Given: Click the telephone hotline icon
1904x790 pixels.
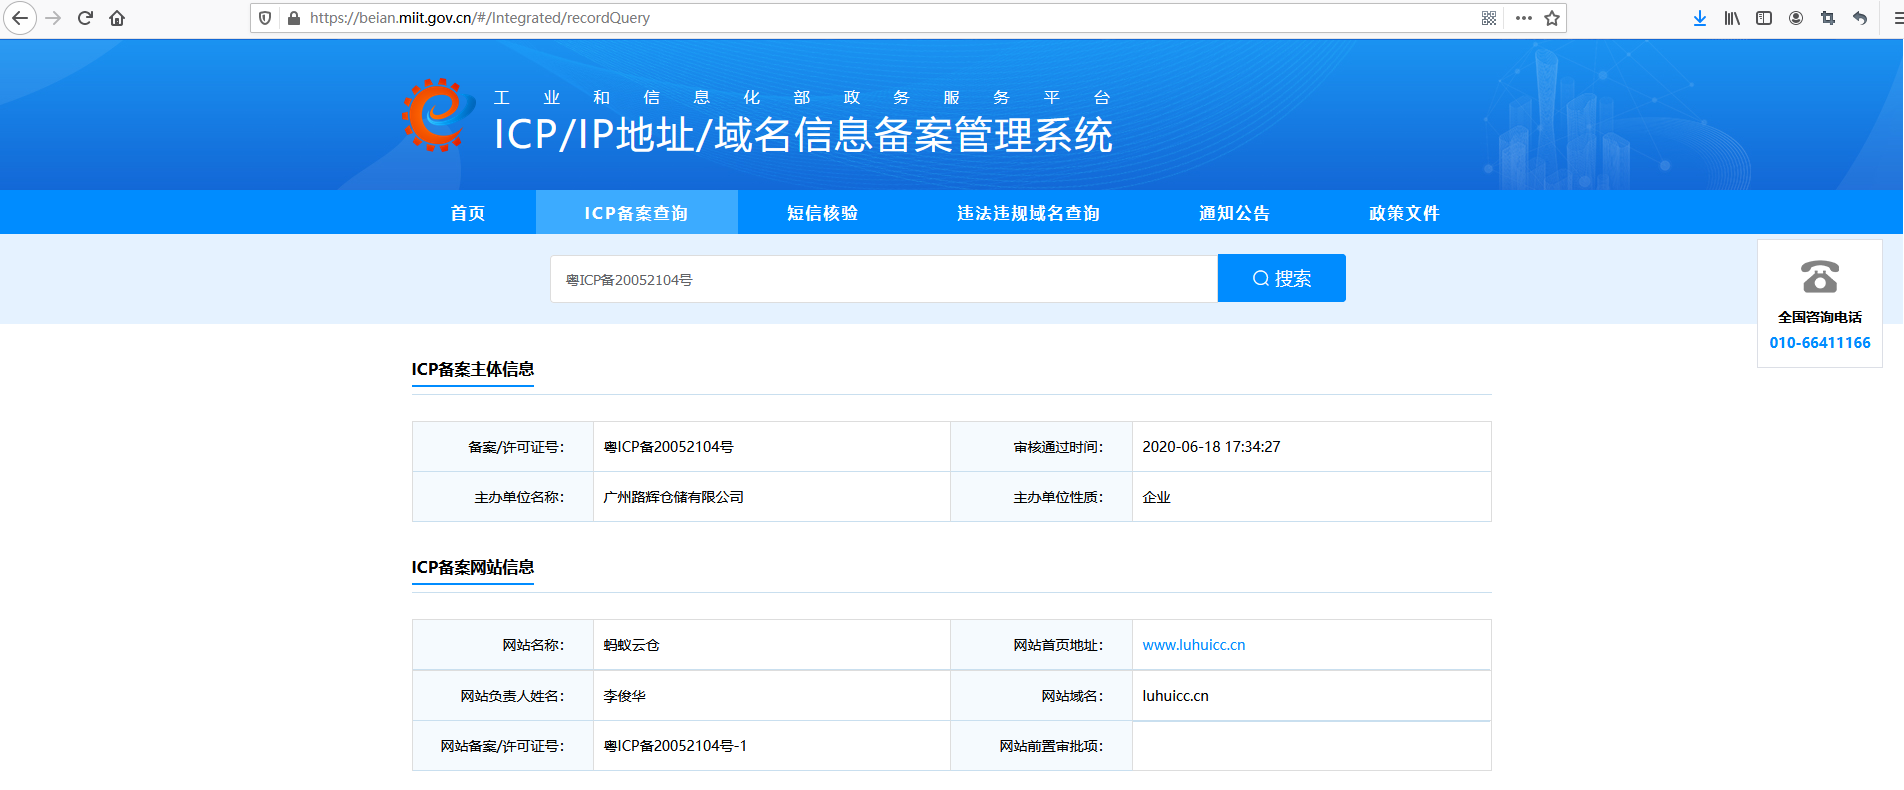Looking at the screenshot, I should [x=1820, y=277].
